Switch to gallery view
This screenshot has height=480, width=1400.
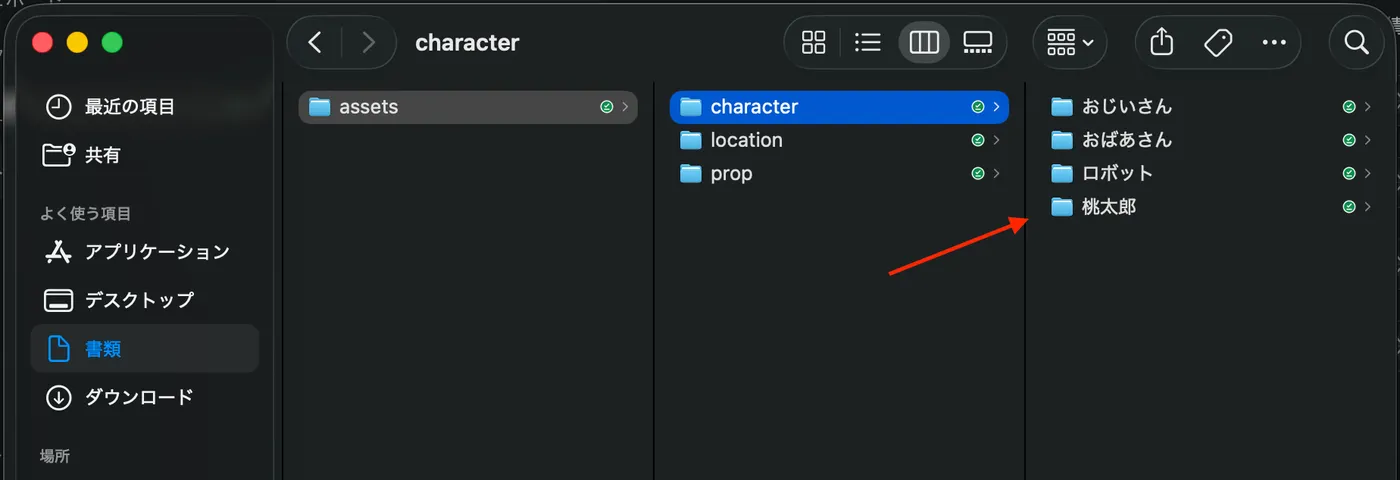(978, 42)
